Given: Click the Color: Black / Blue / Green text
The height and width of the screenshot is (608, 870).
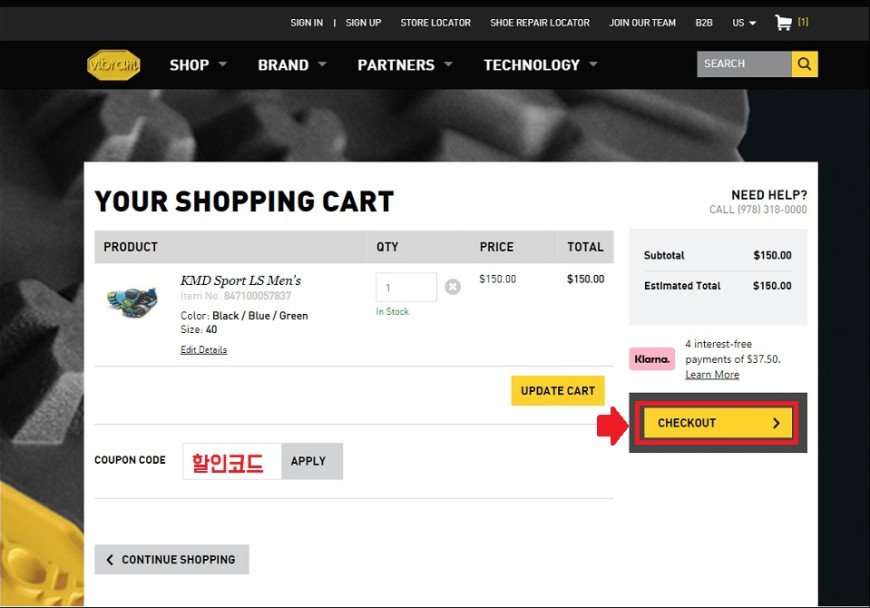Looking at the screenshot, I should click(244, 315).
